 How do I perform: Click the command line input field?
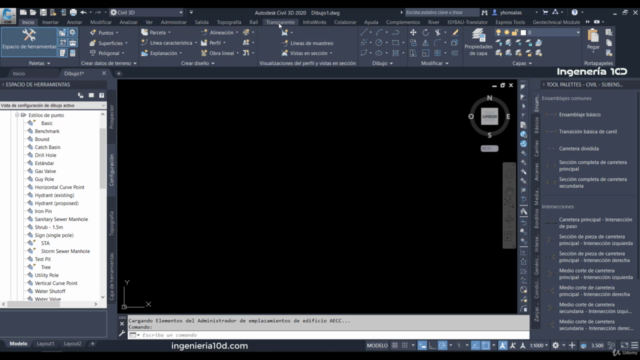point(329,335)
